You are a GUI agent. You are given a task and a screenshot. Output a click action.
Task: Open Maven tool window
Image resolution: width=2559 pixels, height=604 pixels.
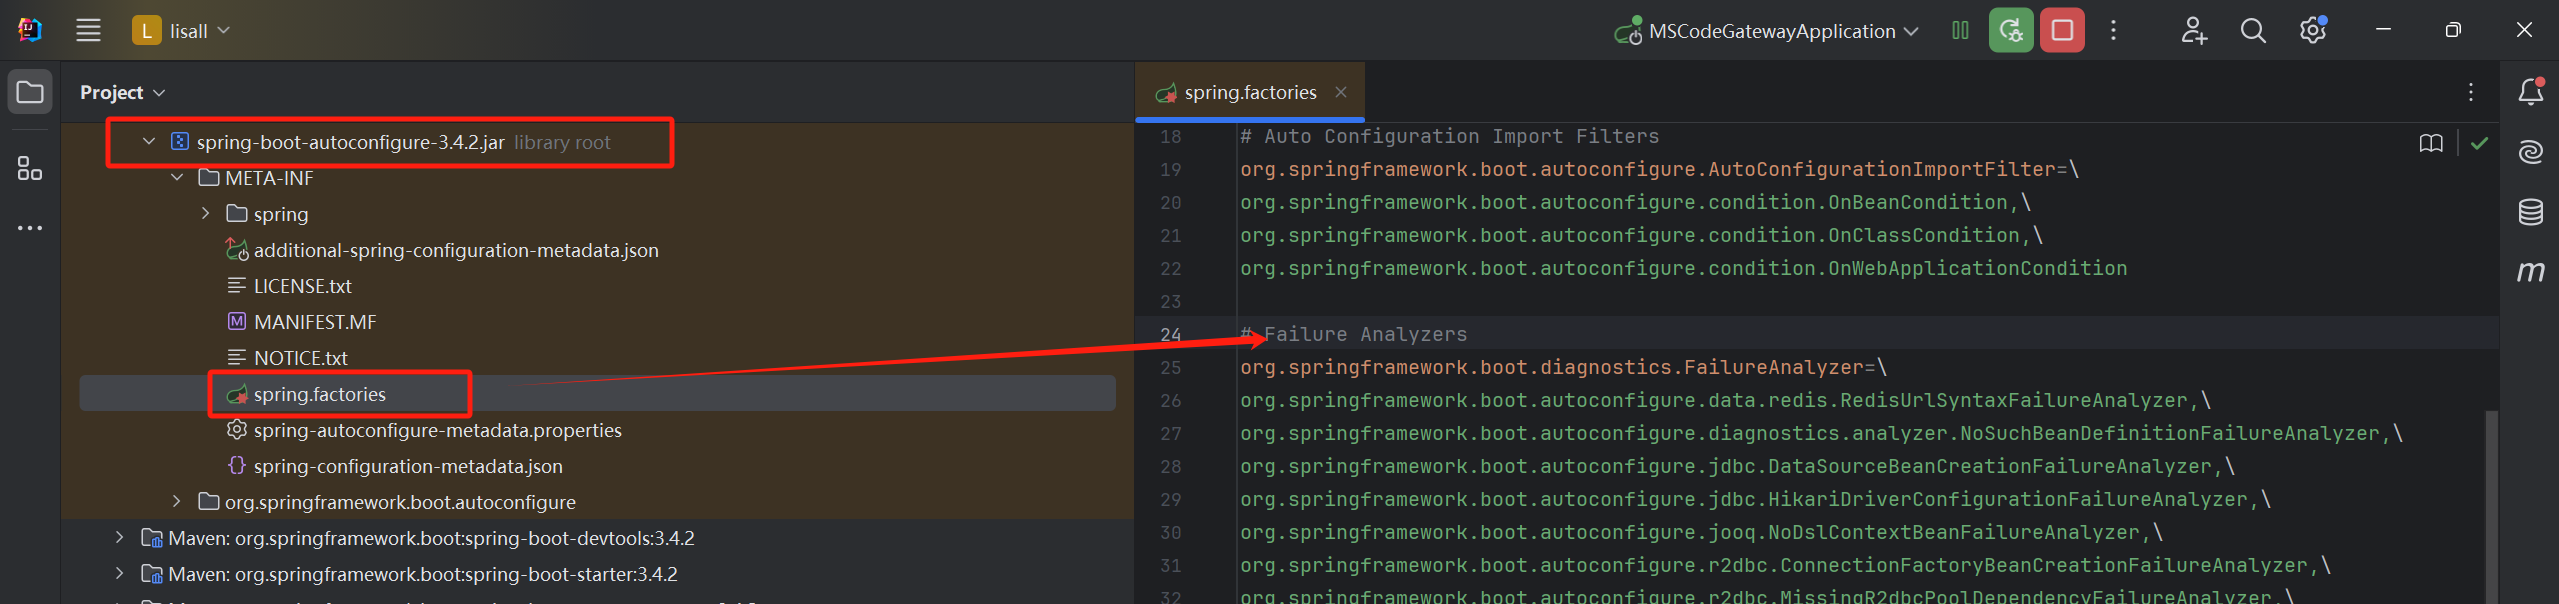[2531, 272]
